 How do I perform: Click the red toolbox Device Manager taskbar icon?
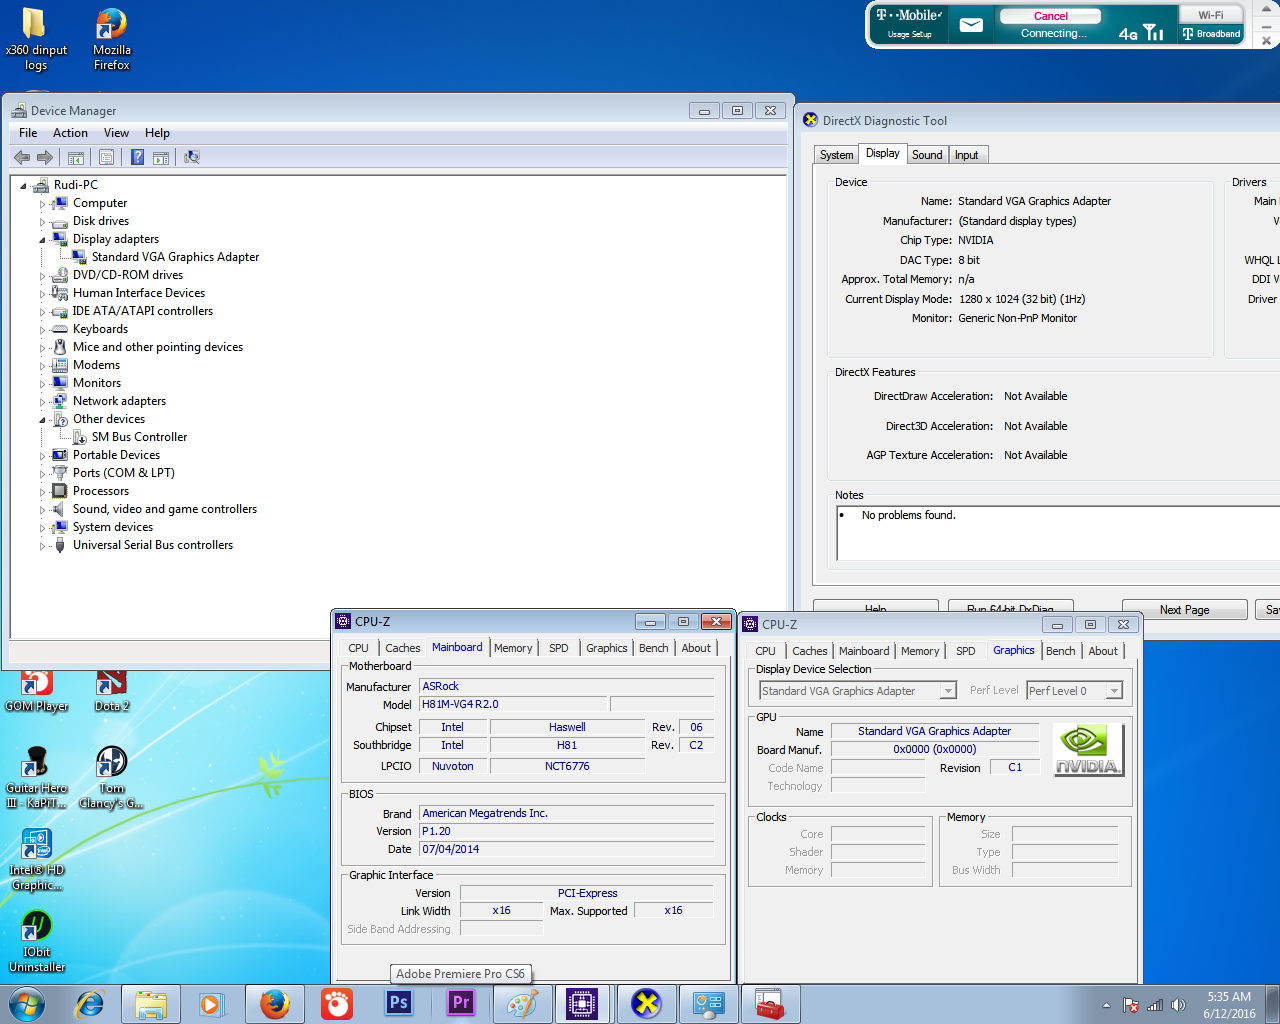(770, 1003)
